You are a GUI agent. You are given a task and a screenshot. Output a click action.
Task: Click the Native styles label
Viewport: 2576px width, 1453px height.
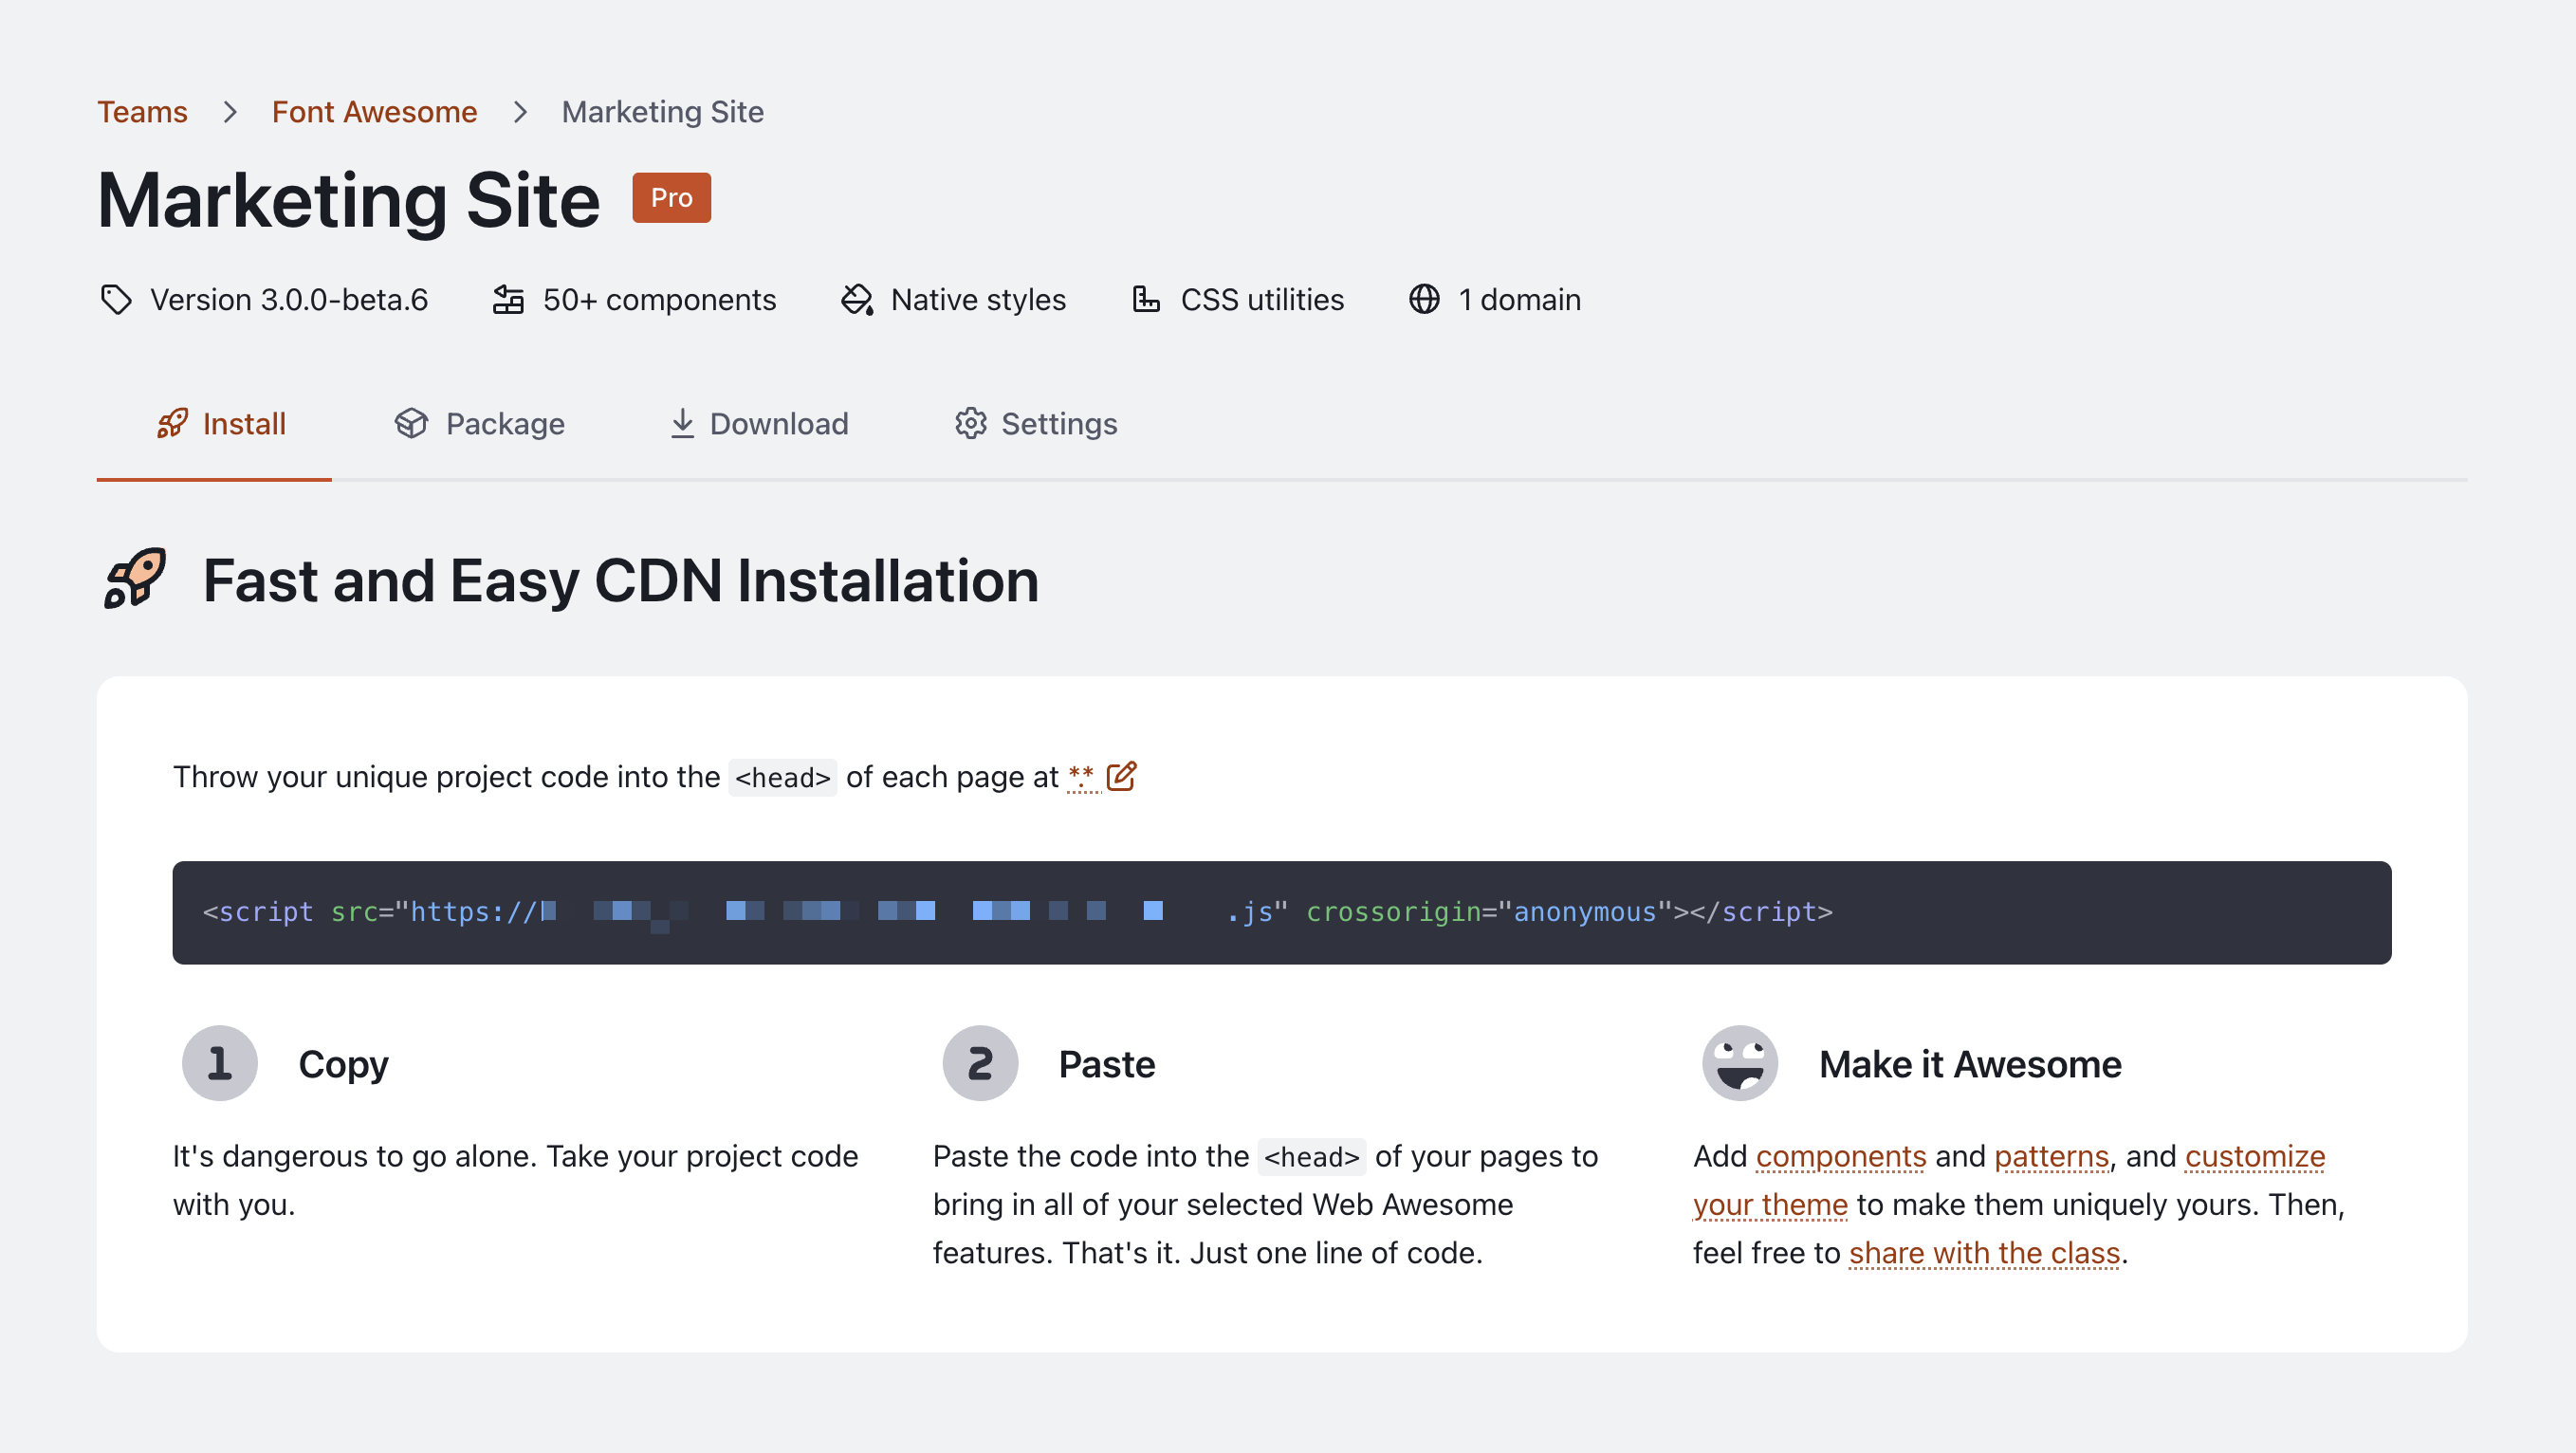pyautogui.click(x=978, y=300)
